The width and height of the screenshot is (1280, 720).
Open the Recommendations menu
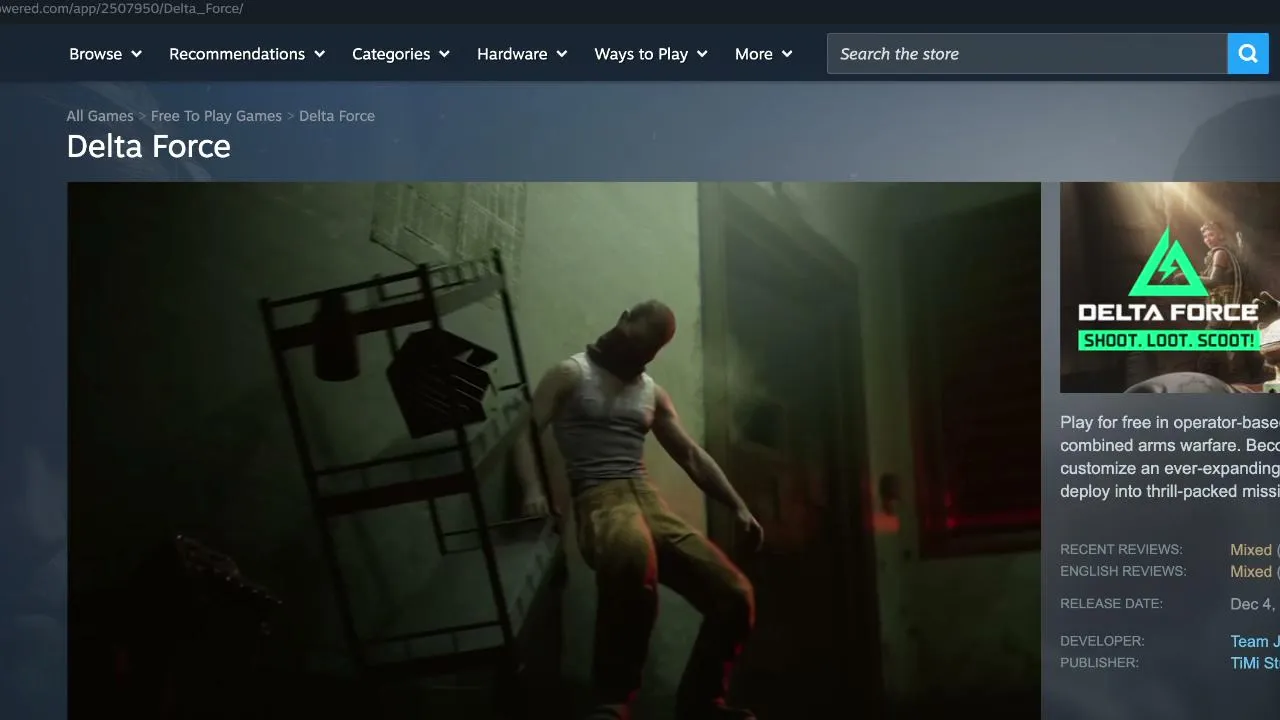pos(247,54)
